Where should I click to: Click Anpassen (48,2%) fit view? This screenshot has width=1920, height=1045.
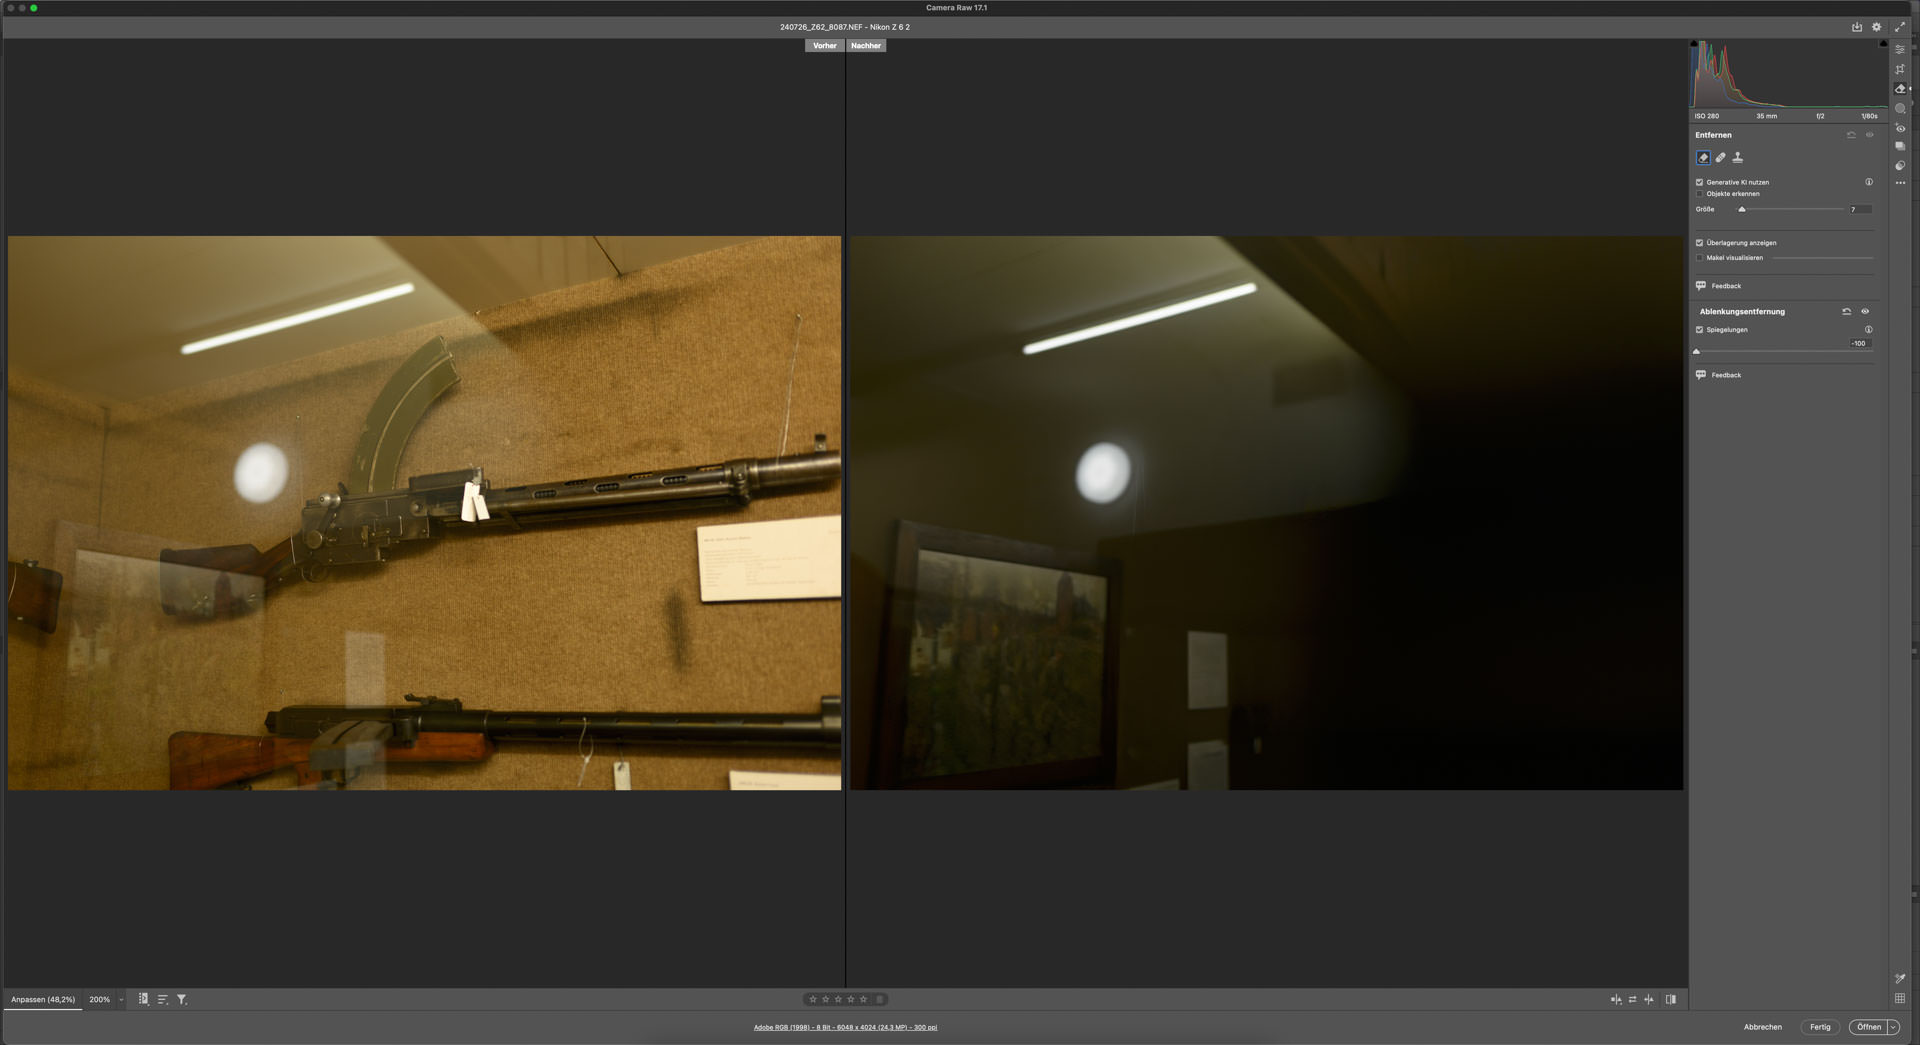43,999
